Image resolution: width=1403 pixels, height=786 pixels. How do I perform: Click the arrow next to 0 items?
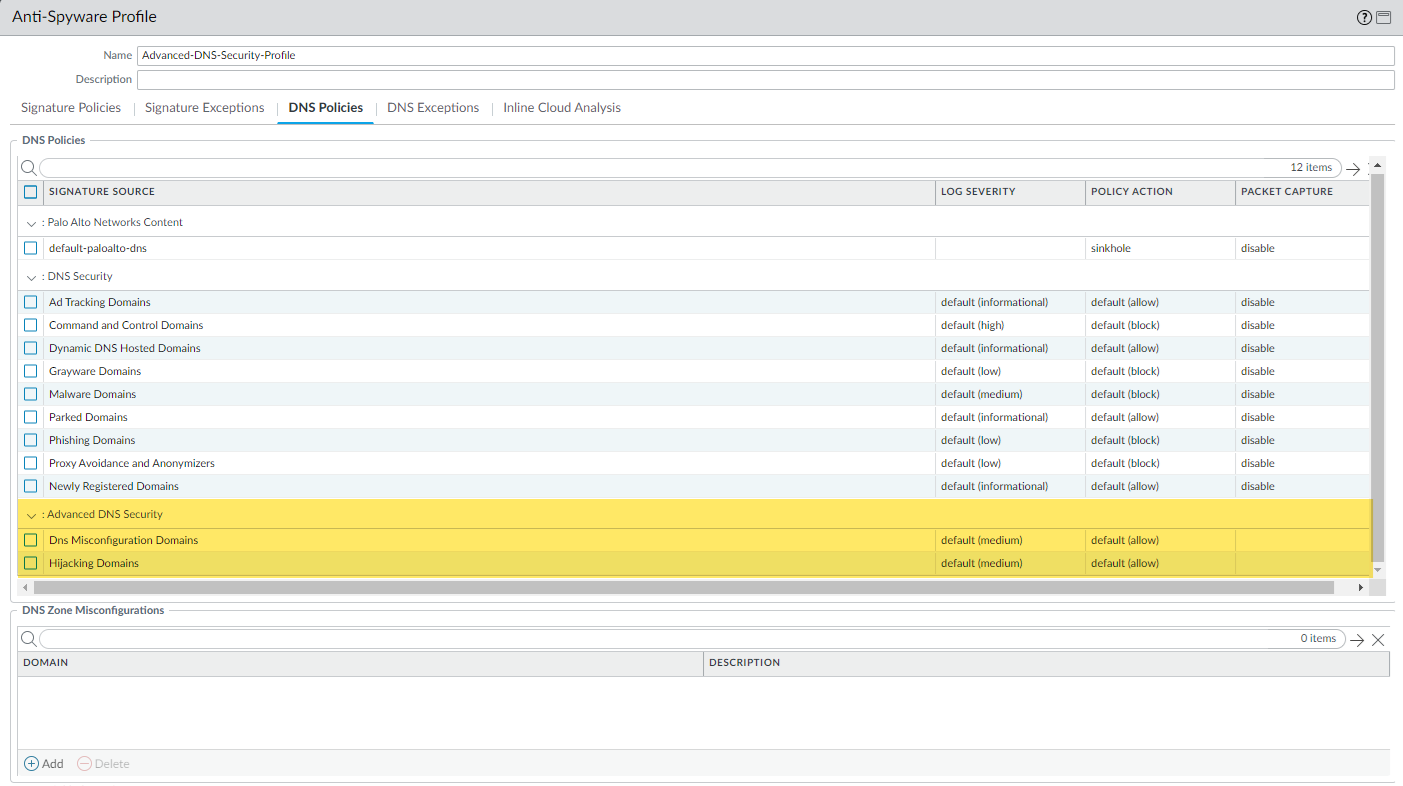[x=1357, y=640]
